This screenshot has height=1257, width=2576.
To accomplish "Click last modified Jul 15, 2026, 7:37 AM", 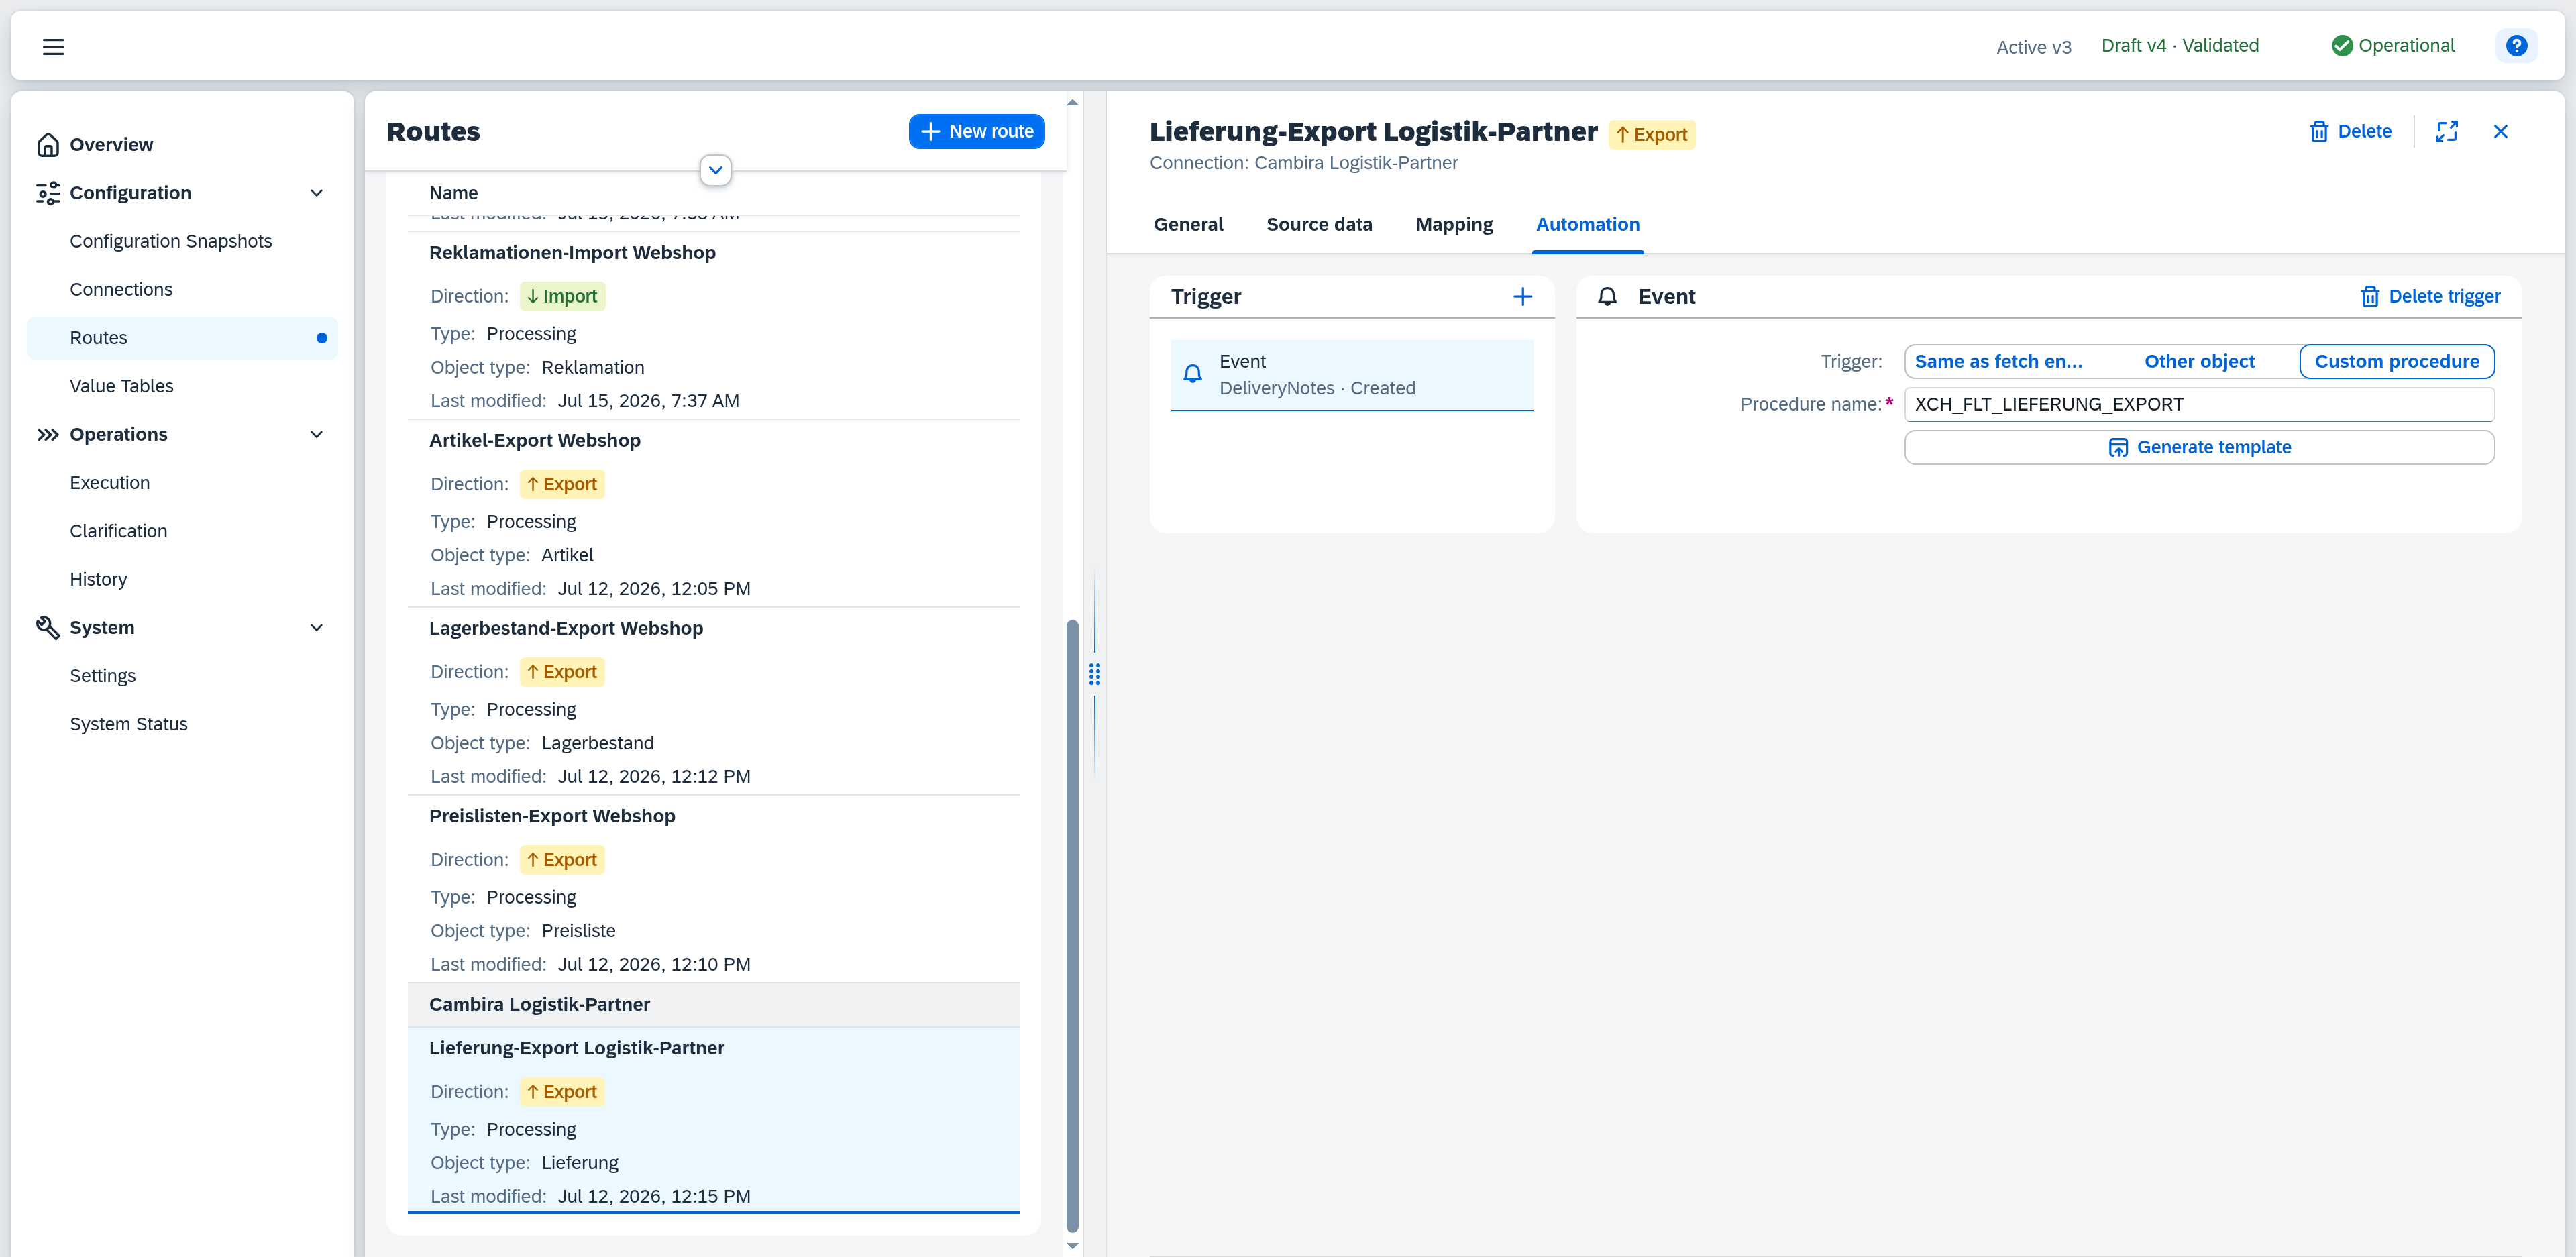I will 648,401.
